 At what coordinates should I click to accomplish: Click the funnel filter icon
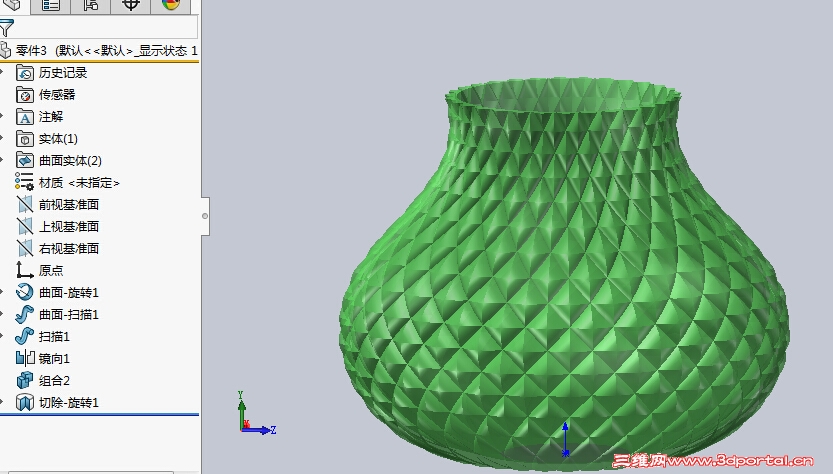6,28
